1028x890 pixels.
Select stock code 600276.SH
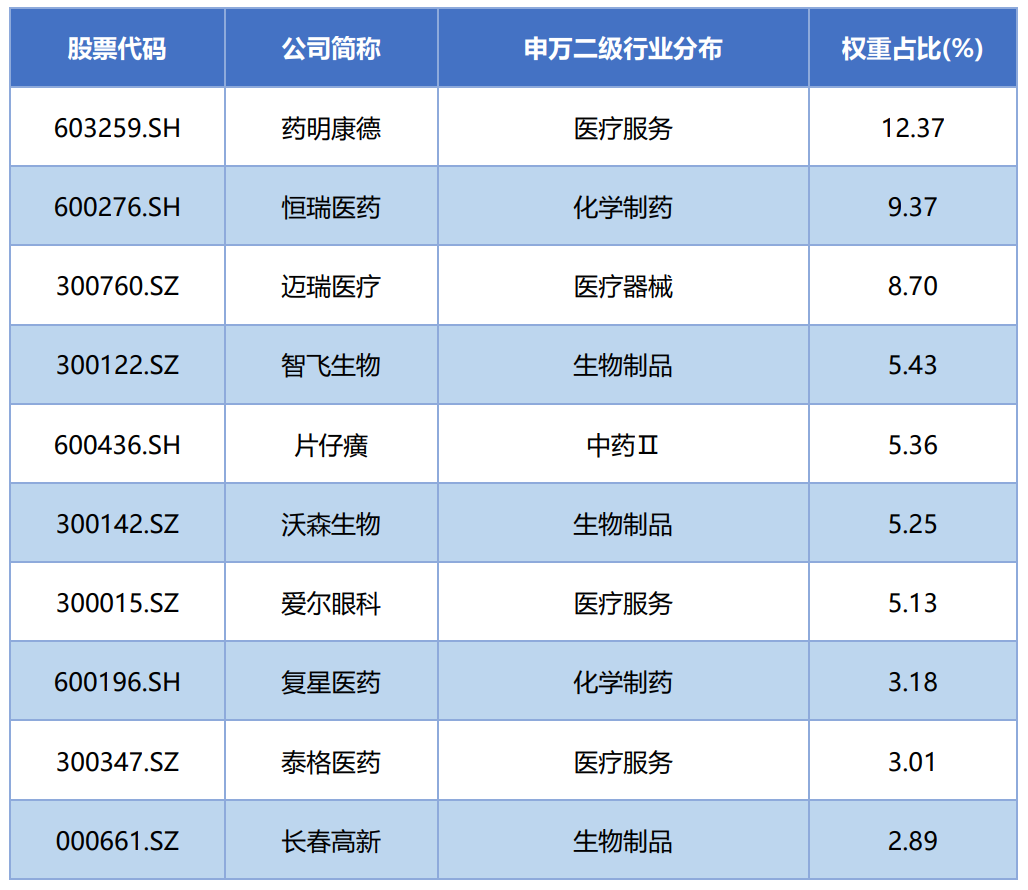click(x=117, y=207)
